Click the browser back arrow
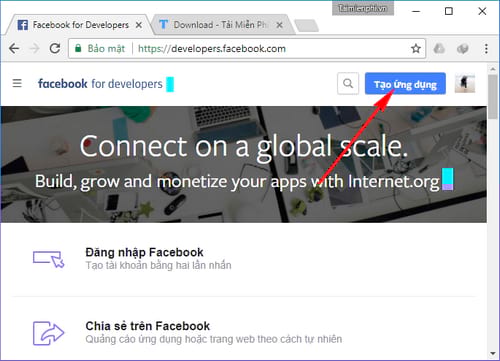The width and height of the screenshot is (500, 361). (14, 49)
